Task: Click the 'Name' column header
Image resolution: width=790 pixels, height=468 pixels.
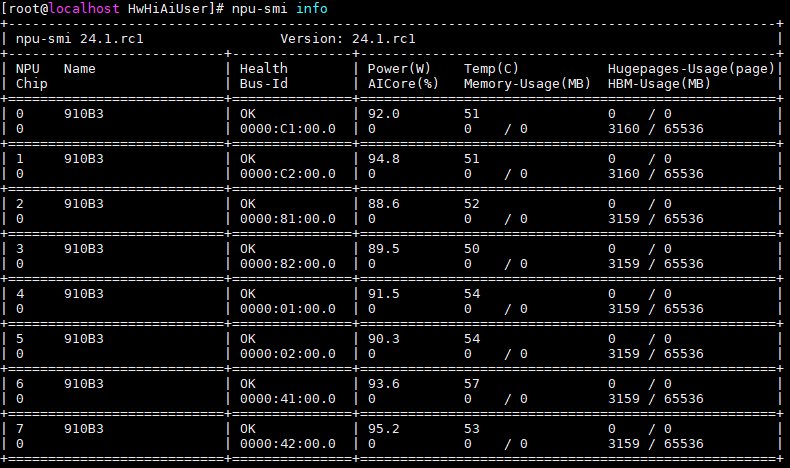Action: pyautogui.click(x=80, y=69)
